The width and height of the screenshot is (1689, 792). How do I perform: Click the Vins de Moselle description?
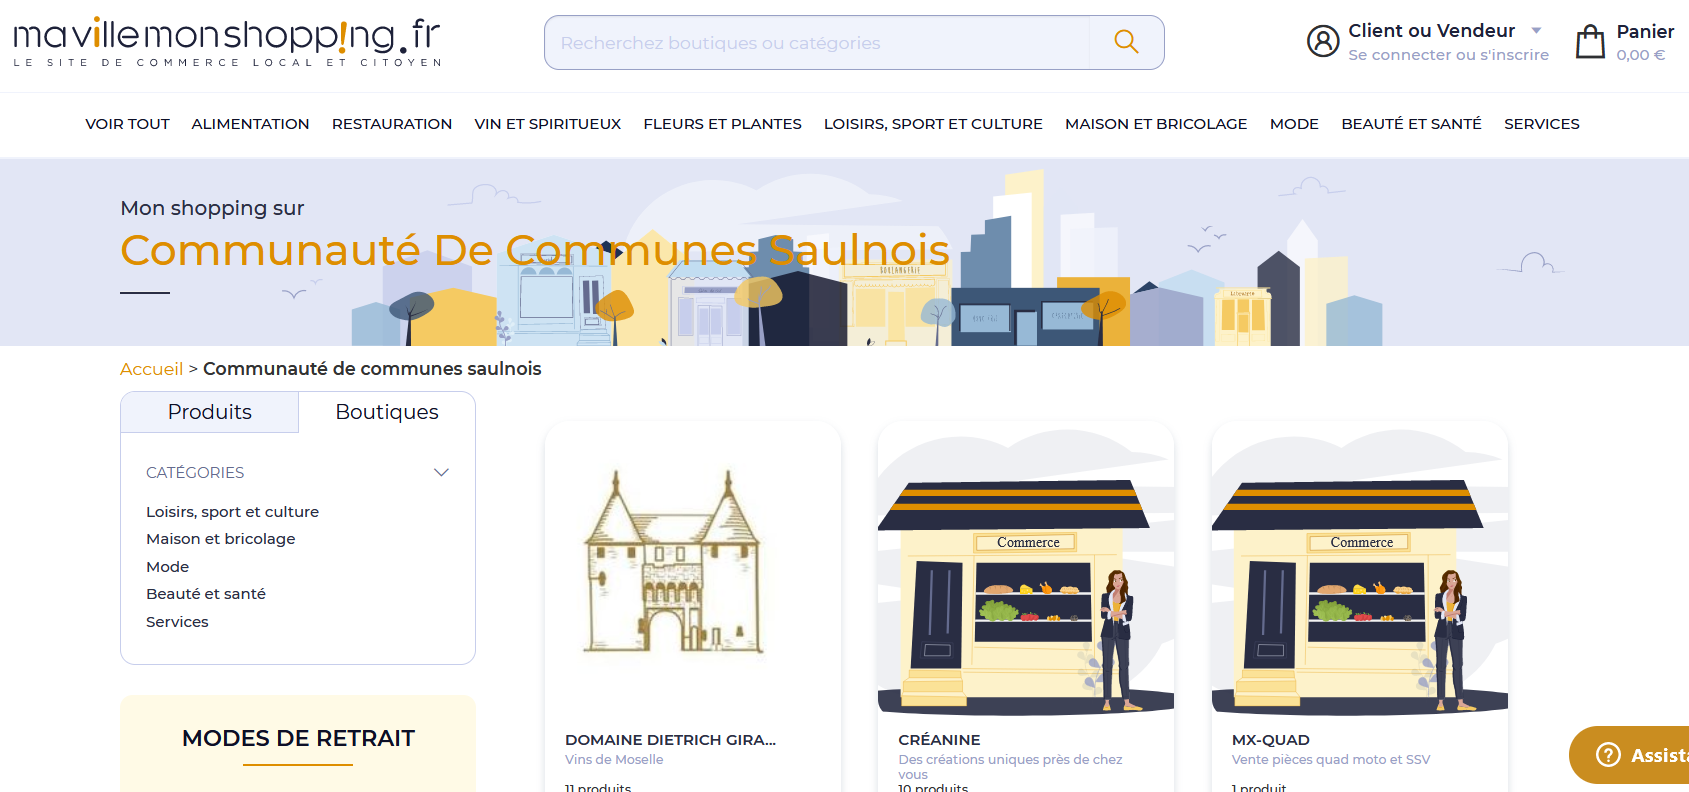(614, 760)
